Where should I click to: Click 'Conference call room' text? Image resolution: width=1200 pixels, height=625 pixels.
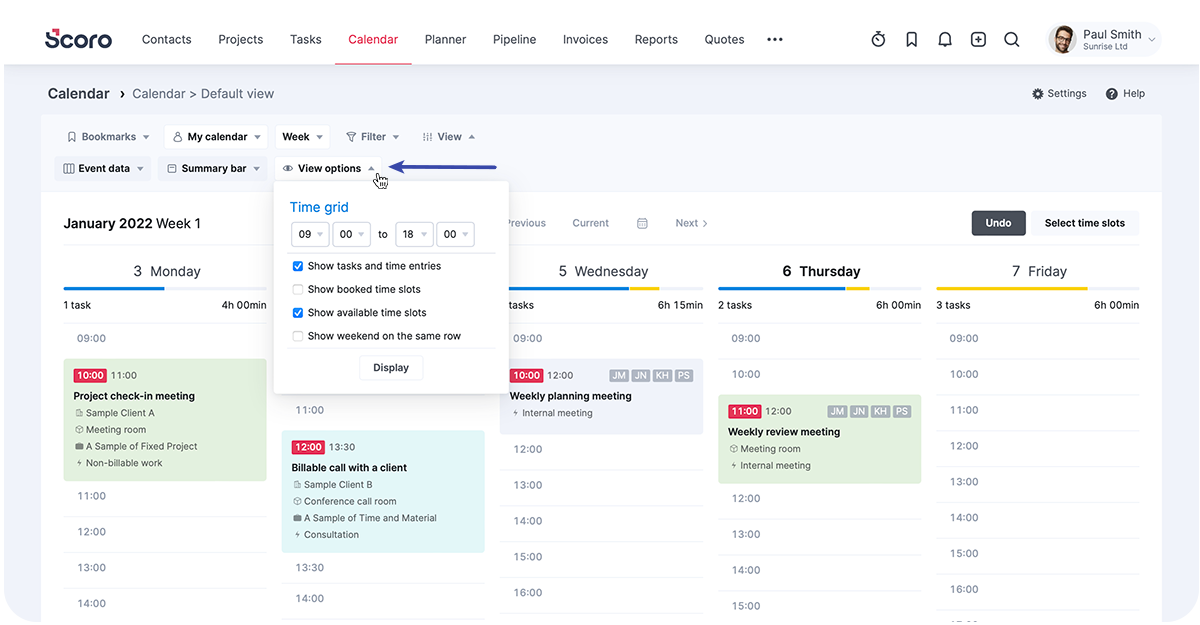[x=350, y=501]
